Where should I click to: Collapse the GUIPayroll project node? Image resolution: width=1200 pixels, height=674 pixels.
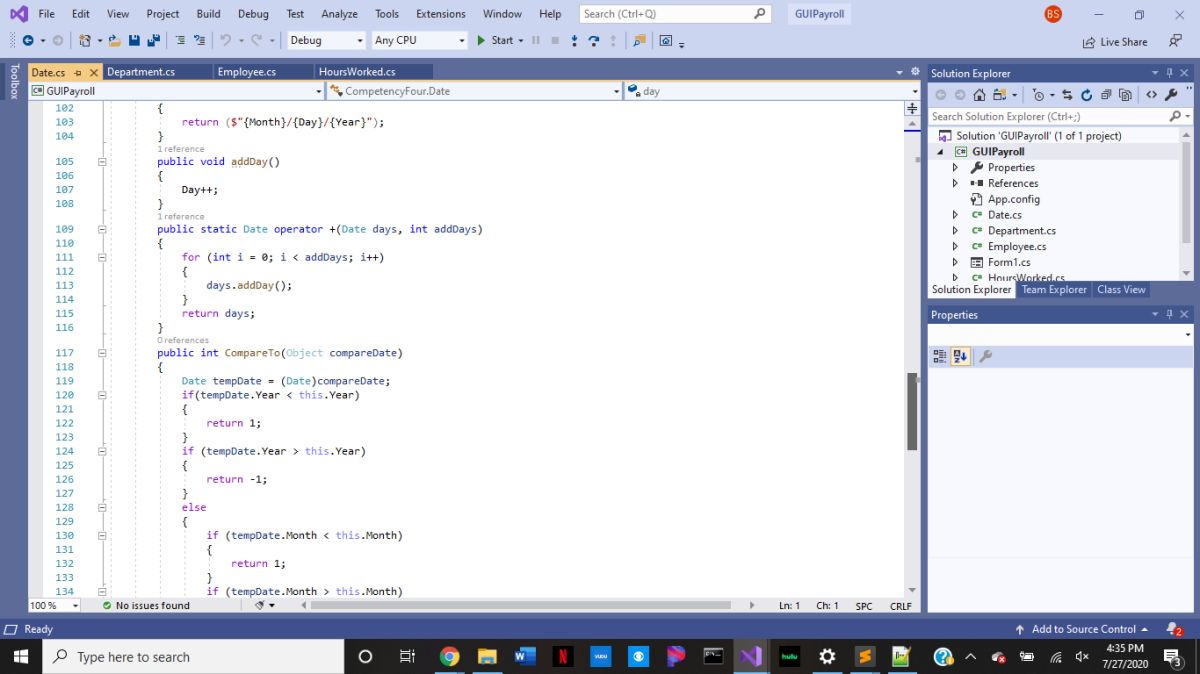940,152
